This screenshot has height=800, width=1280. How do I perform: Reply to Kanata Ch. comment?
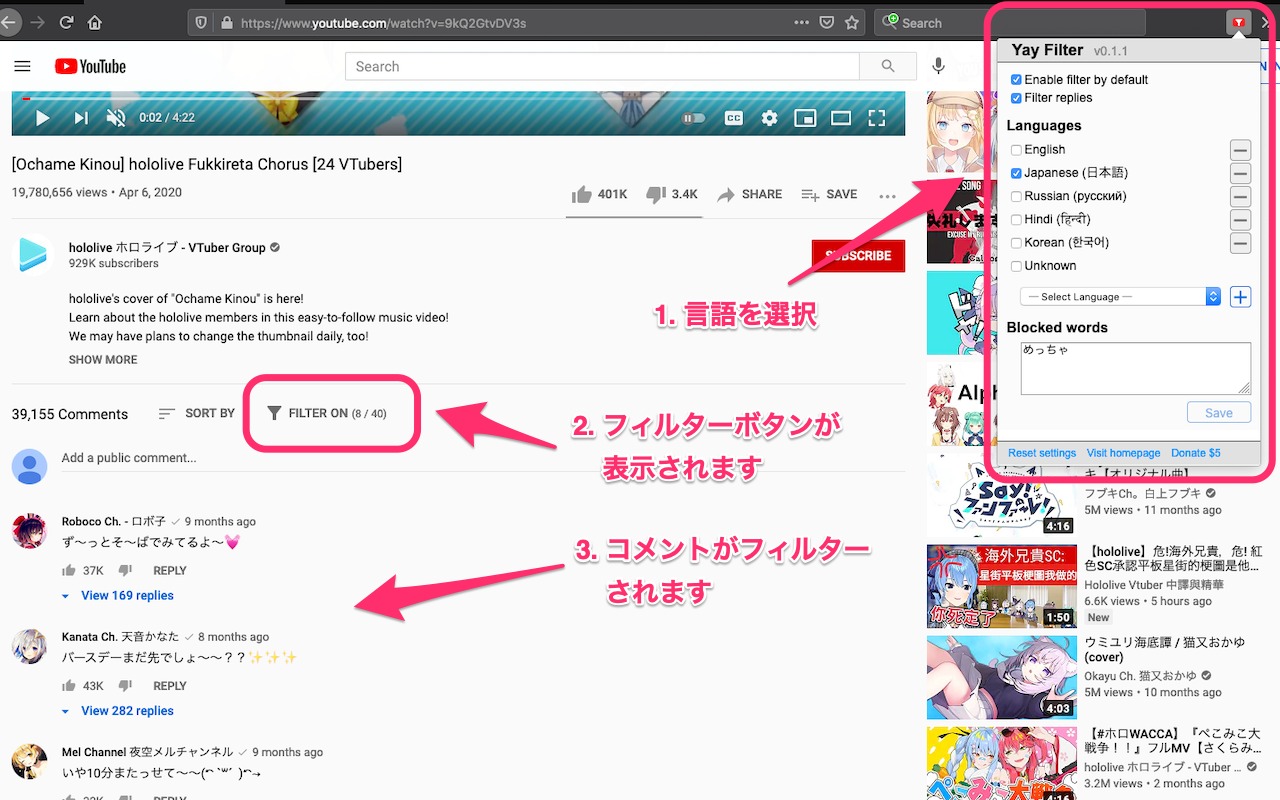[x=170, y=686]
